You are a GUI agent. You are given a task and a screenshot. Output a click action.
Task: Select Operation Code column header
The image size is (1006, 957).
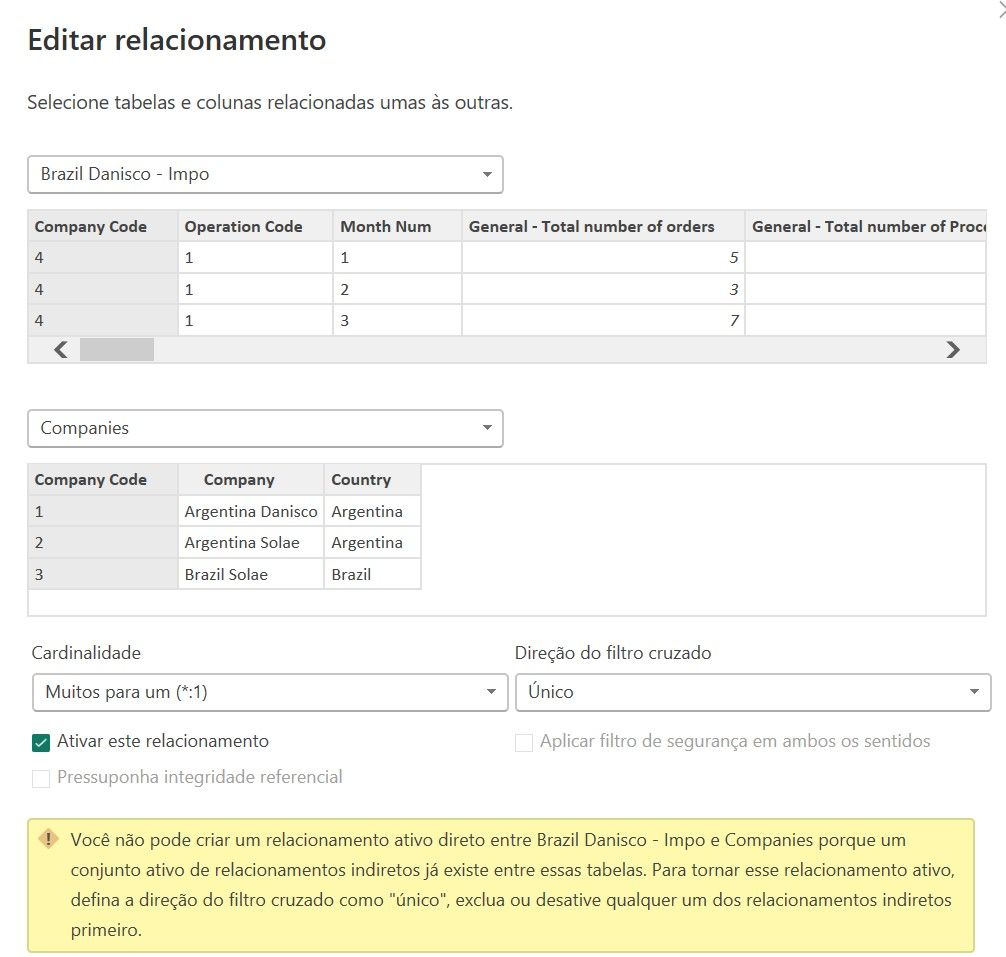(255, 226)
